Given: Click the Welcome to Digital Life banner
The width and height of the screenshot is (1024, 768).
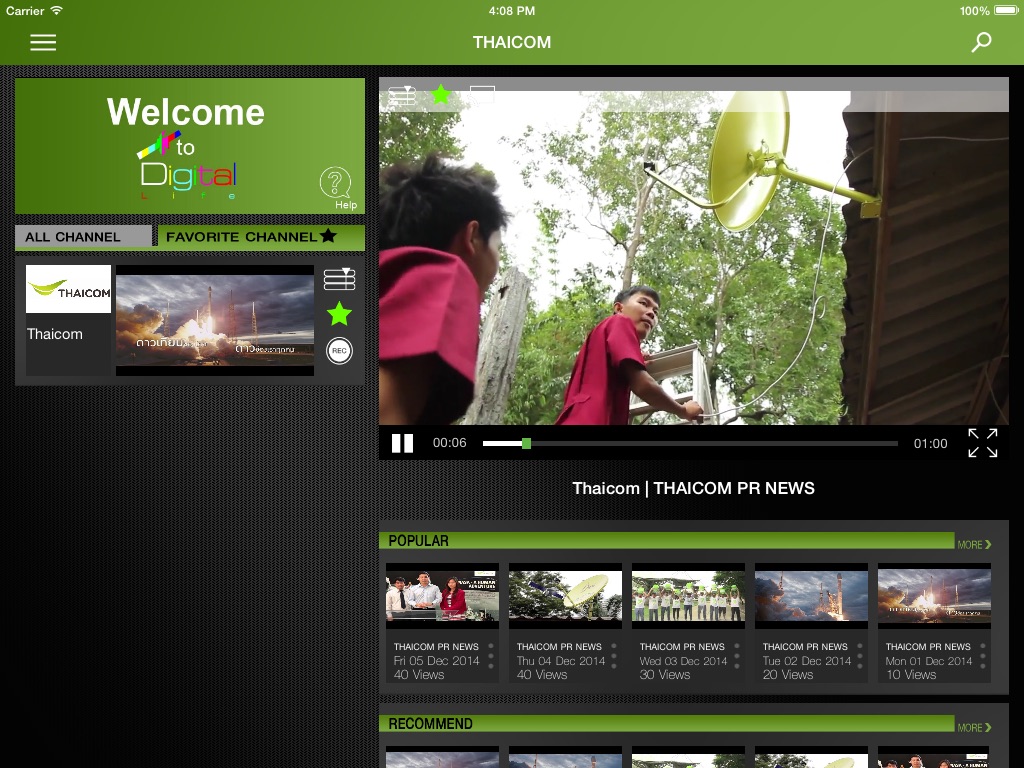Looking at the screenshot, I should coord(189,146).
